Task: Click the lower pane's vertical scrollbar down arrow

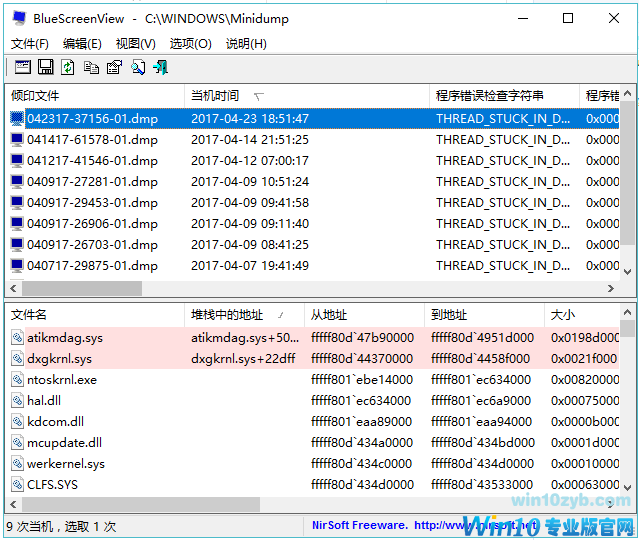Action: click(628, 486)
